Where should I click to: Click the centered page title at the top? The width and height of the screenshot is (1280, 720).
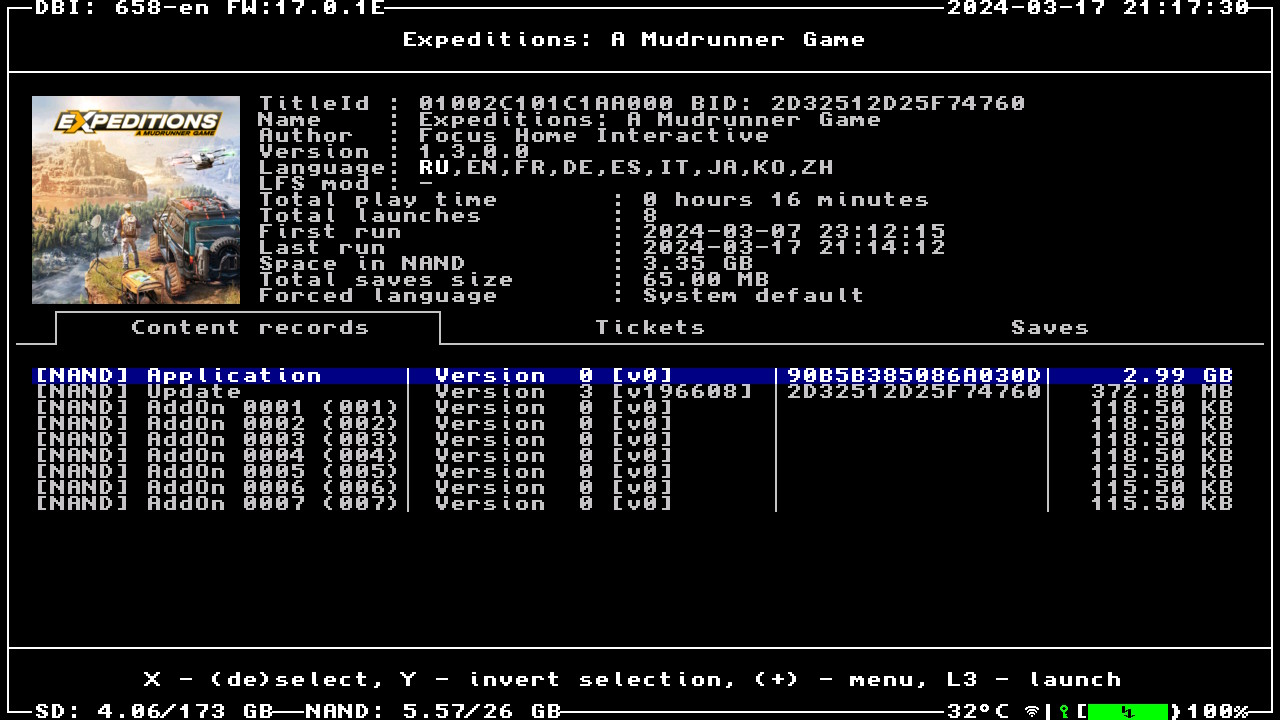click(634, 40)
